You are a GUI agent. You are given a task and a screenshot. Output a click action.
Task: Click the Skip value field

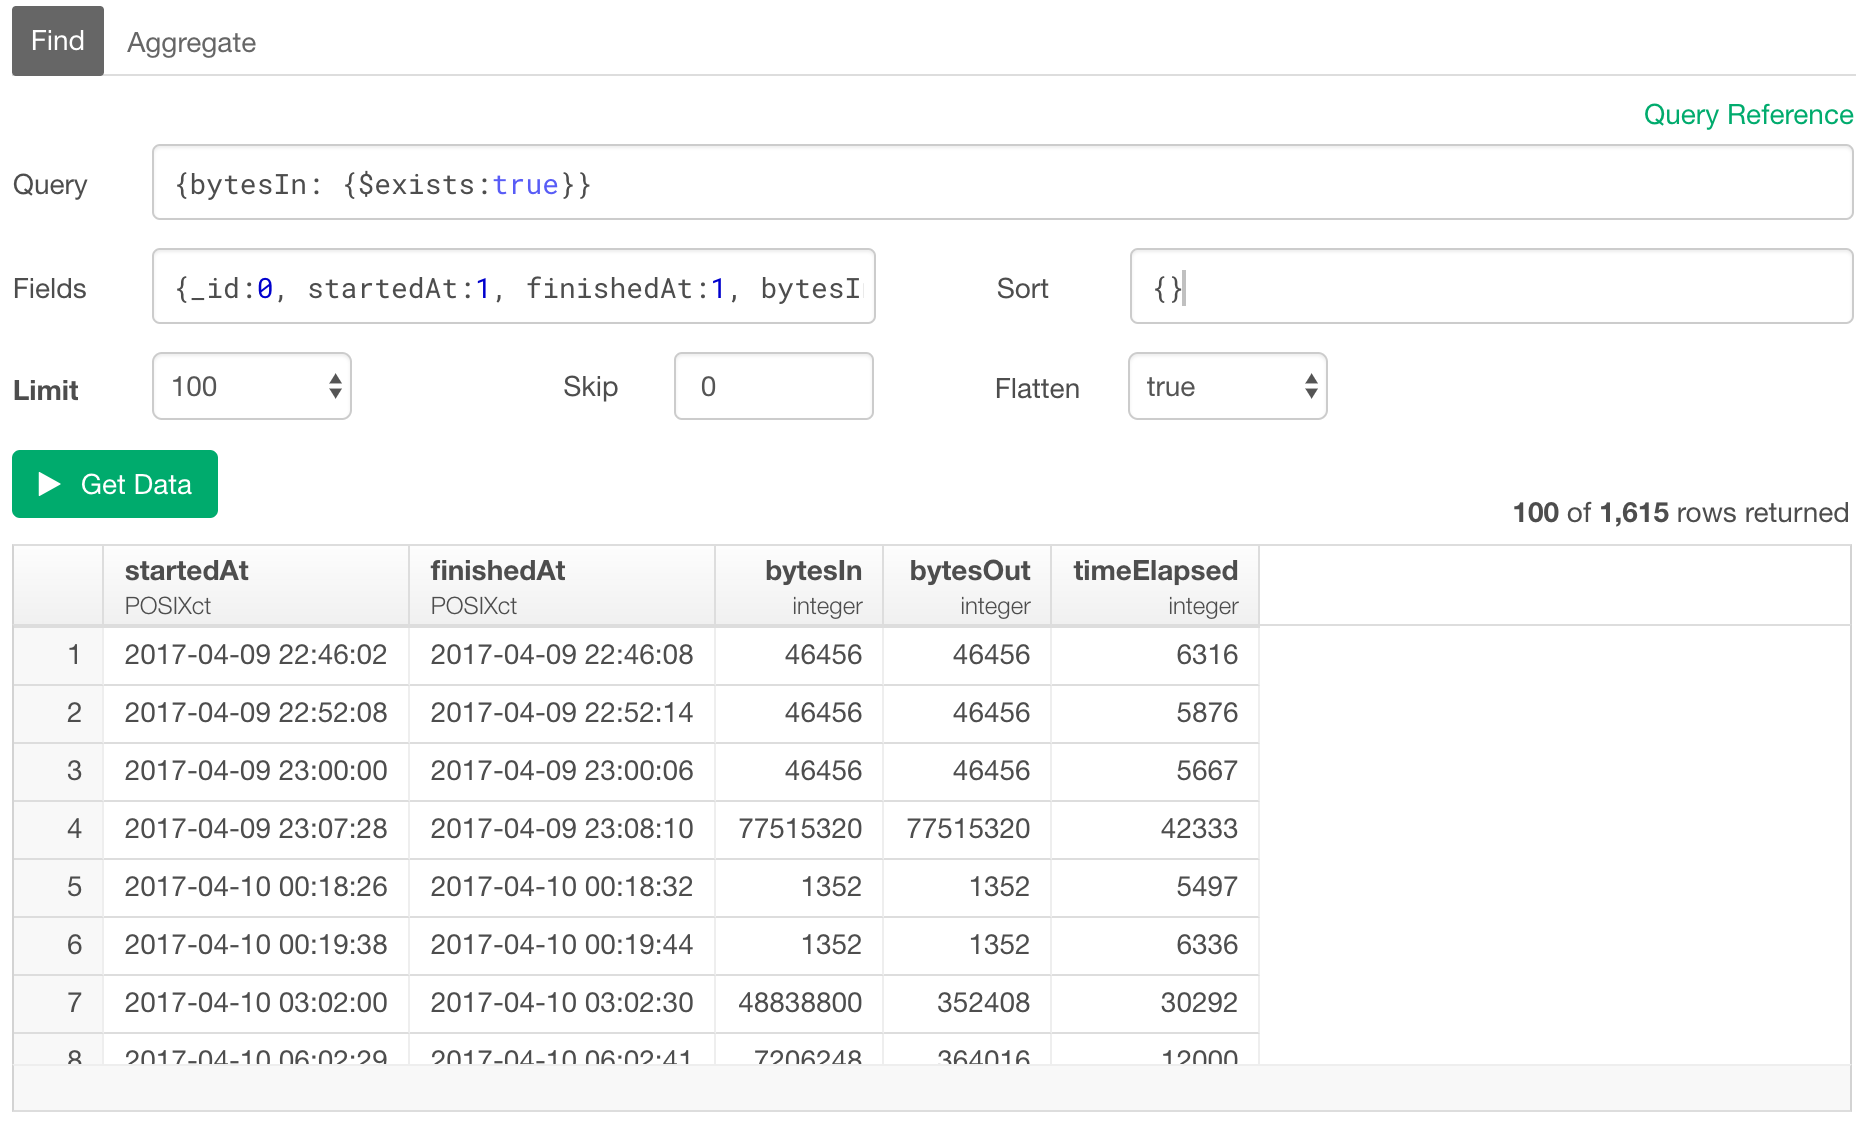pos(774,386)
